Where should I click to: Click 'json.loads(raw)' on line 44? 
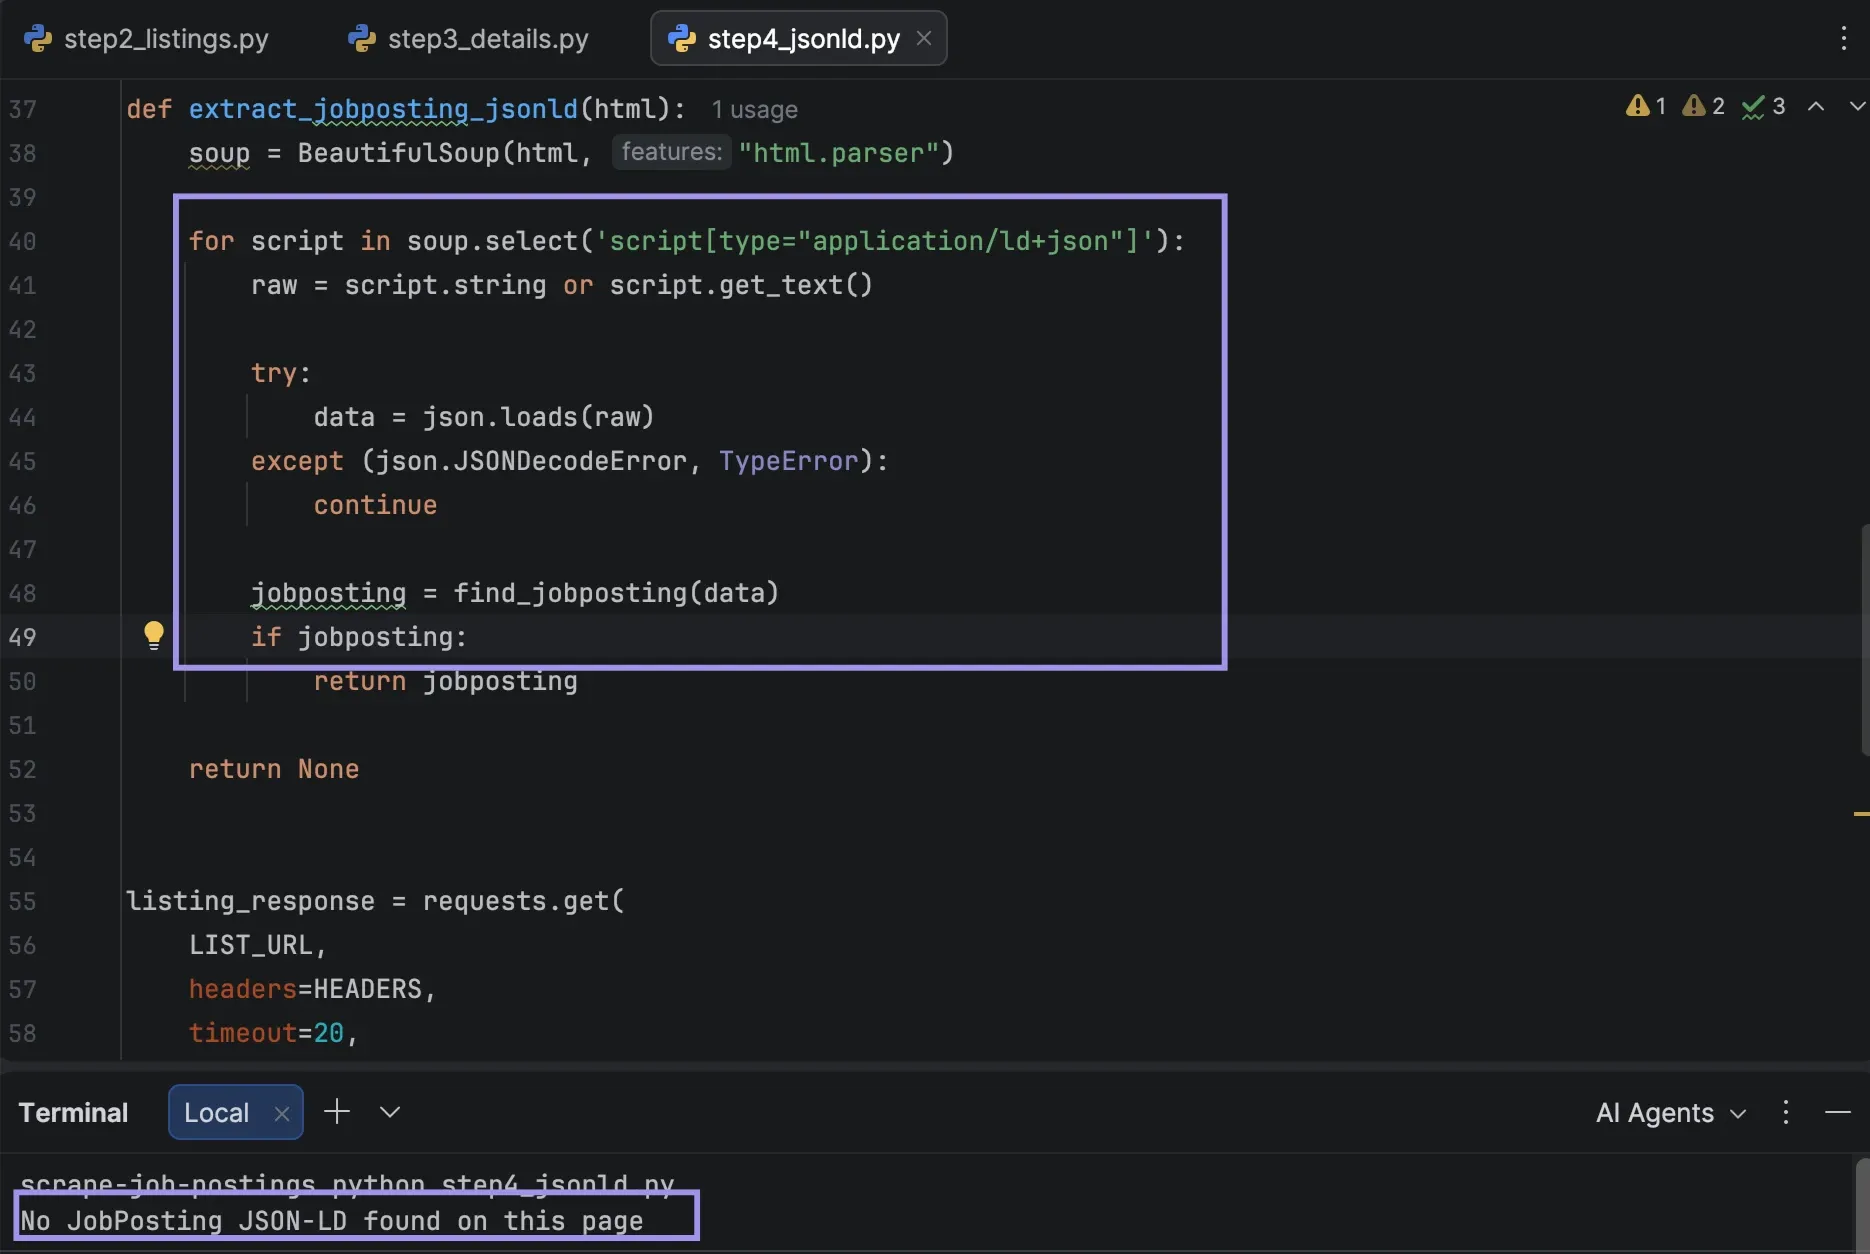[x=538, y=417]
